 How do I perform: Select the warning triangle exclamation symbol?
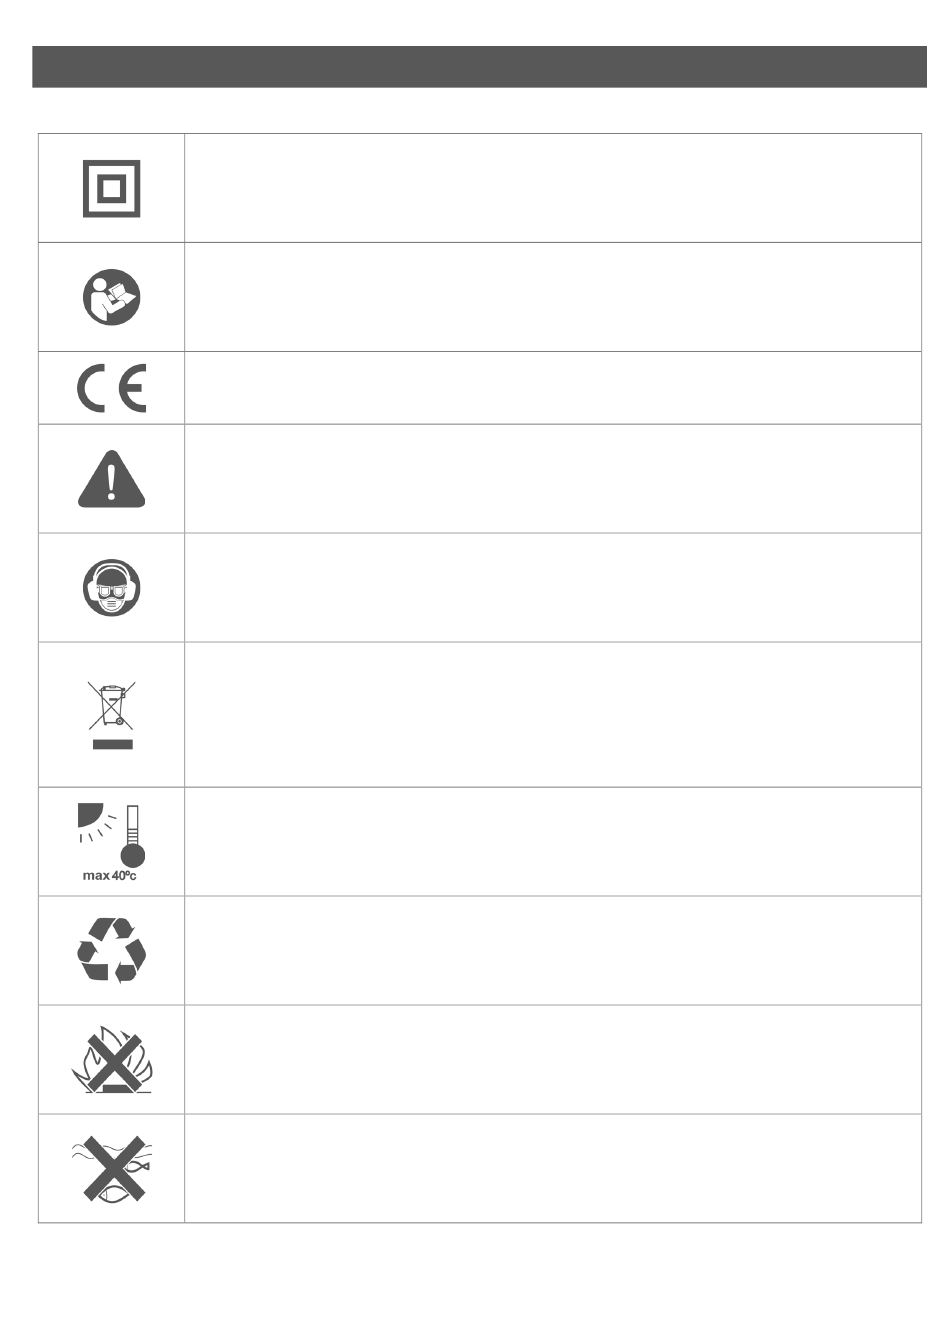111,479
